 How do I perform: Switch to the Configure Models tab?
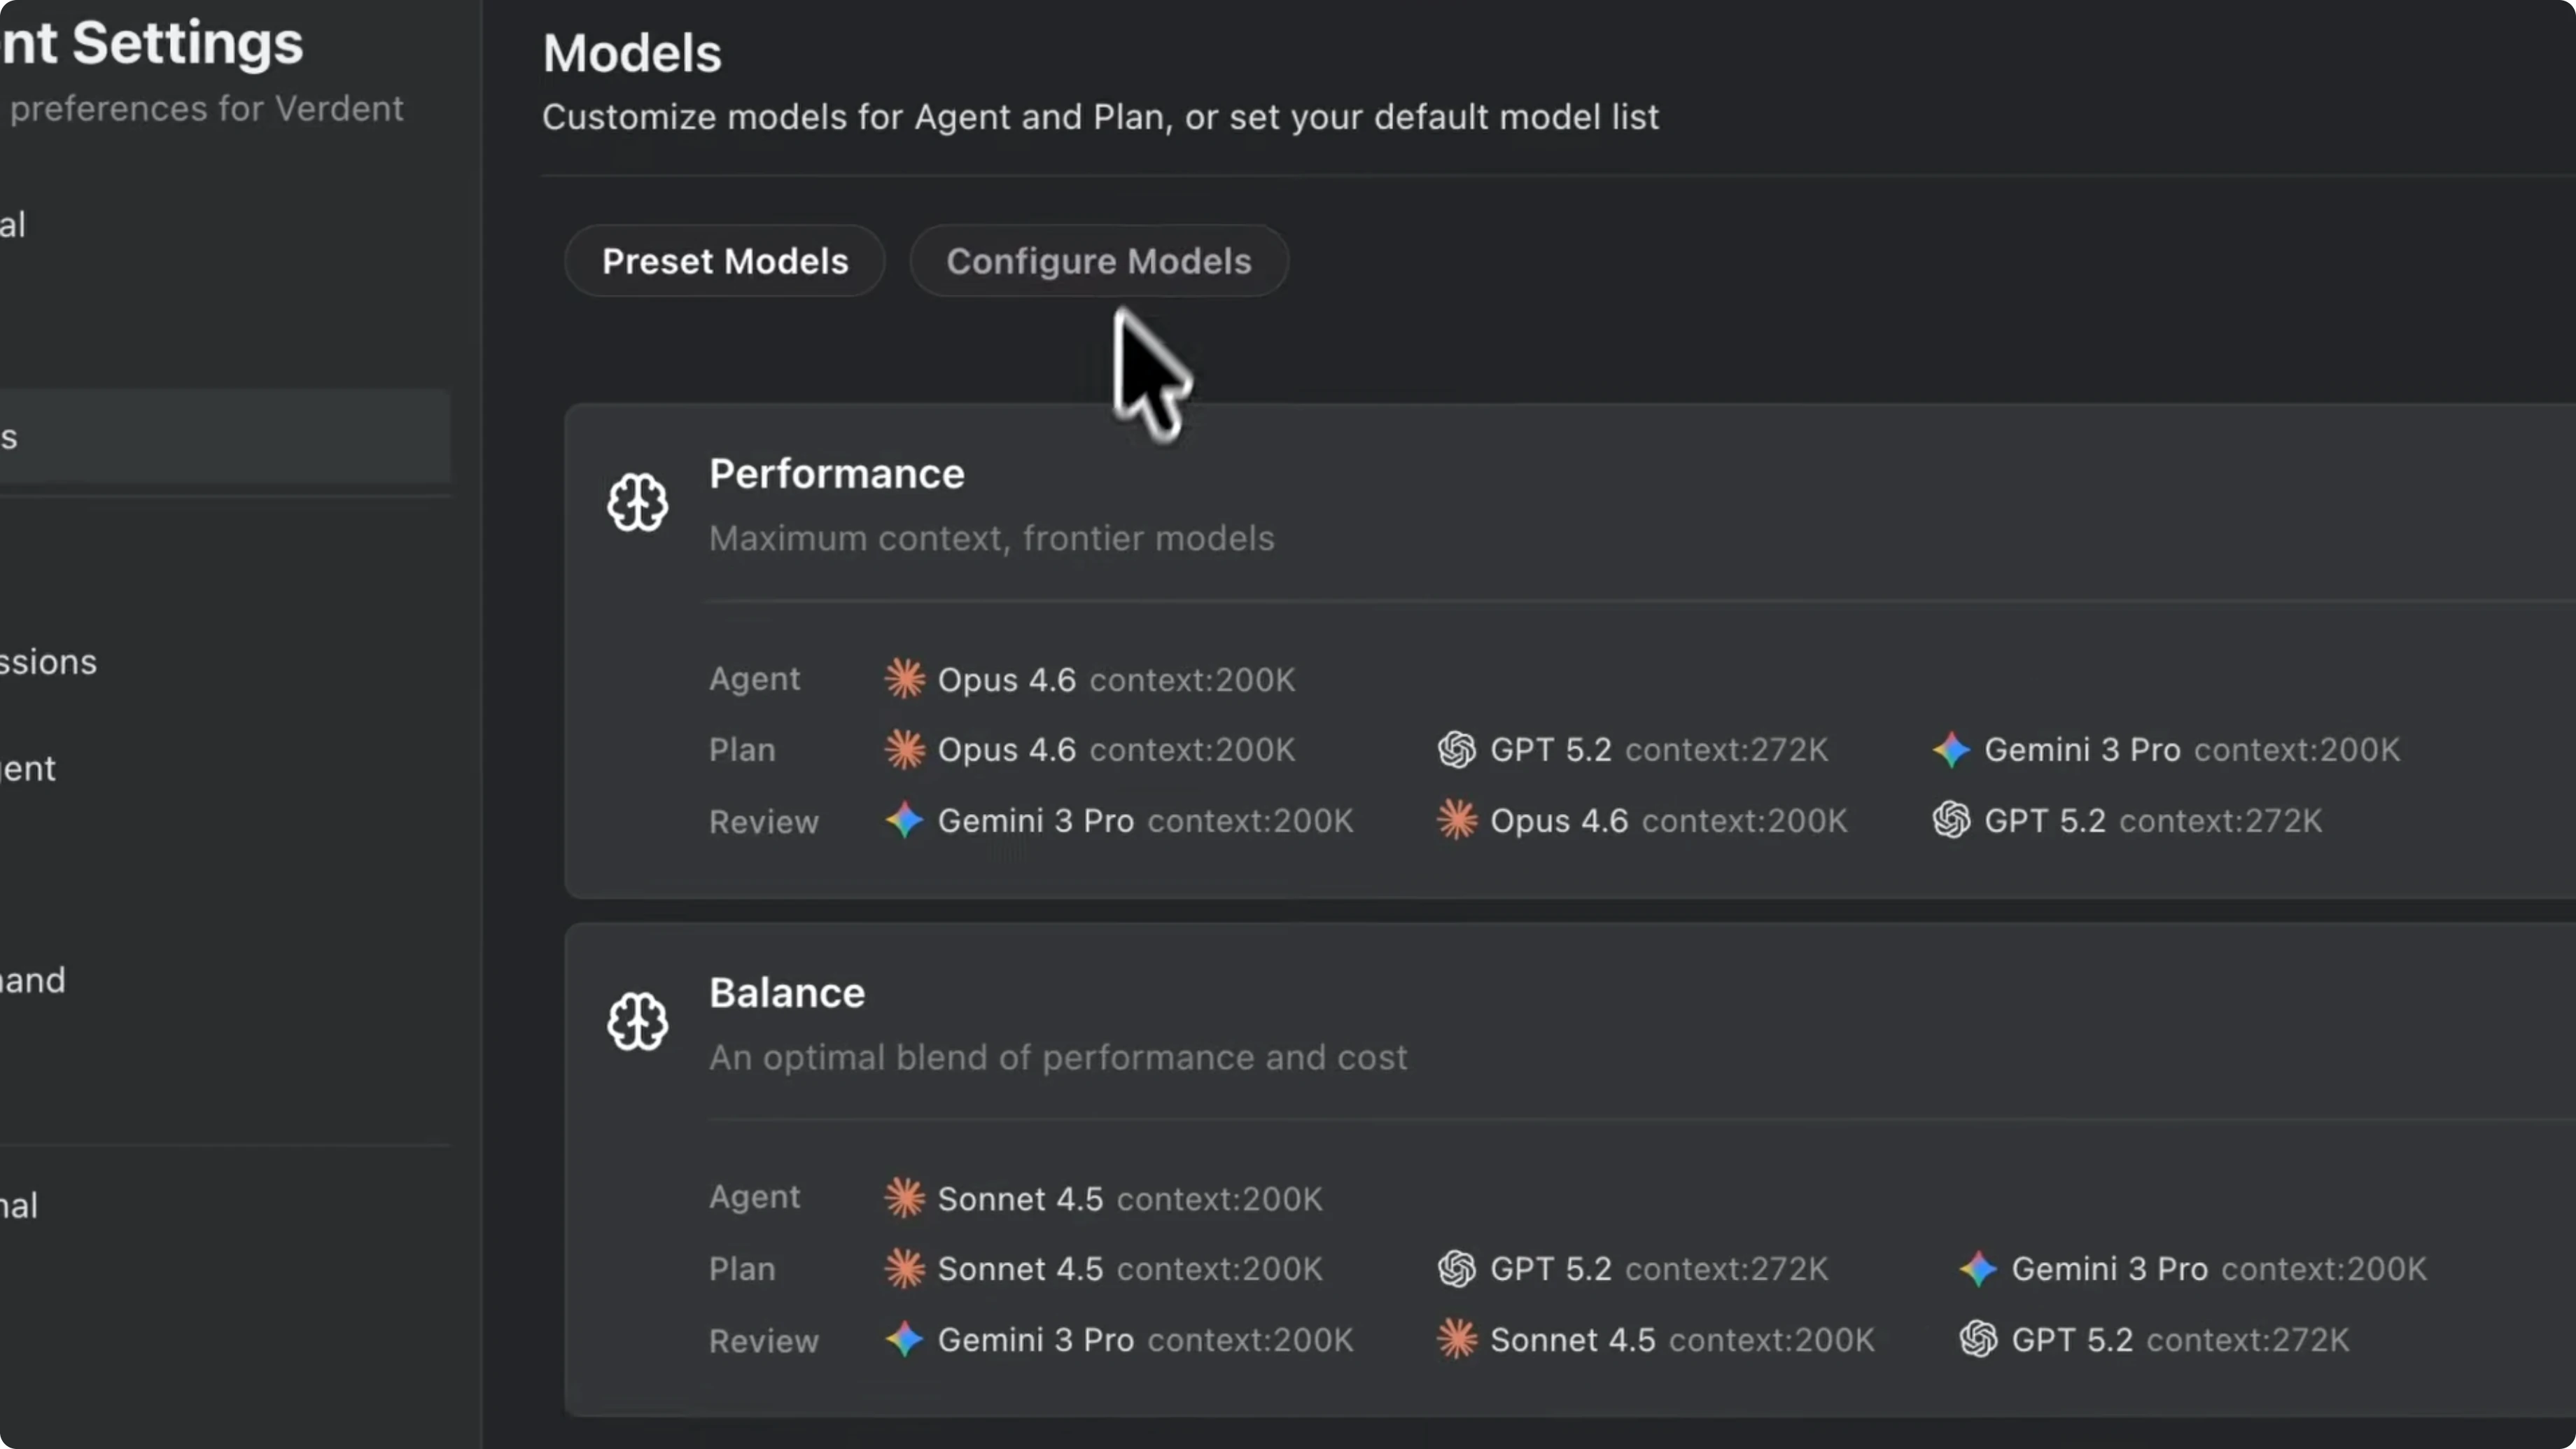1098,261
